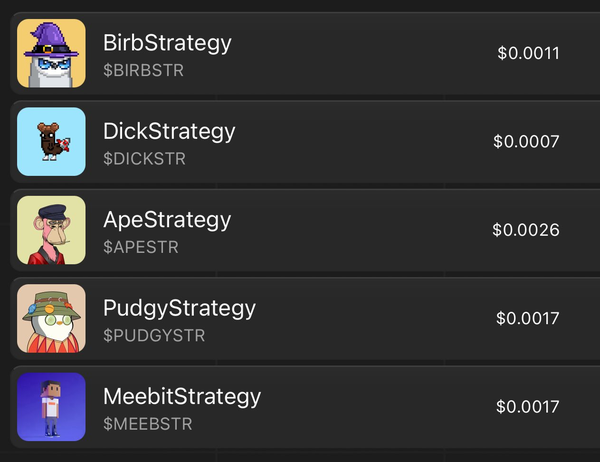Click the $0.0011 price for BirbStrategy

pos(528,53)
